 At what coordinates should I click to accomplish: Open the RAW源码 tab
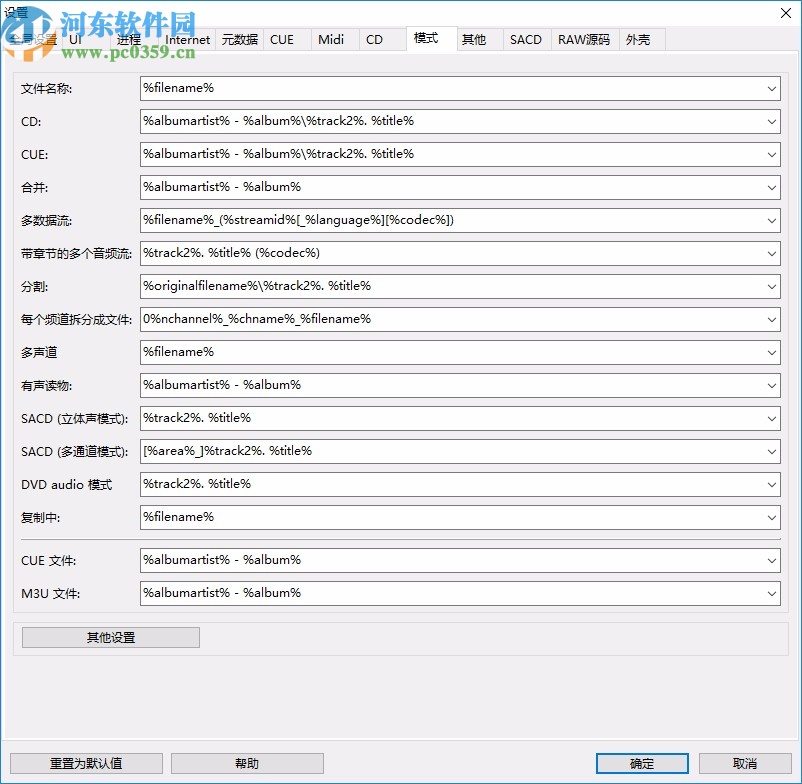tap(584, 40)
